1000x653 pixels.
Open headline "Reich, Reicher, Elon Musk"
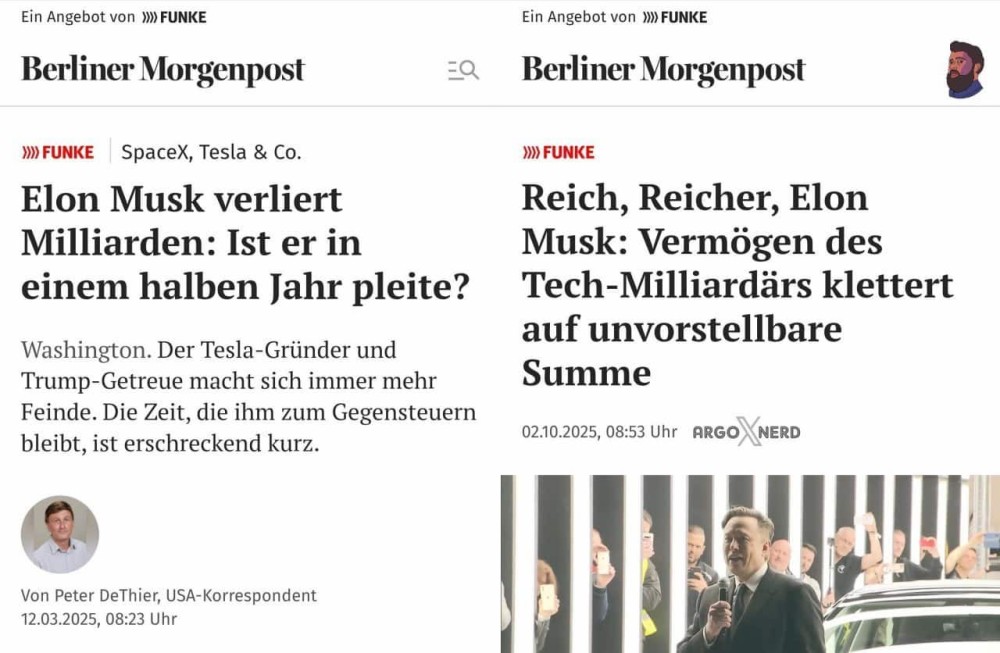pyautogui.click(x=737, y=285)
